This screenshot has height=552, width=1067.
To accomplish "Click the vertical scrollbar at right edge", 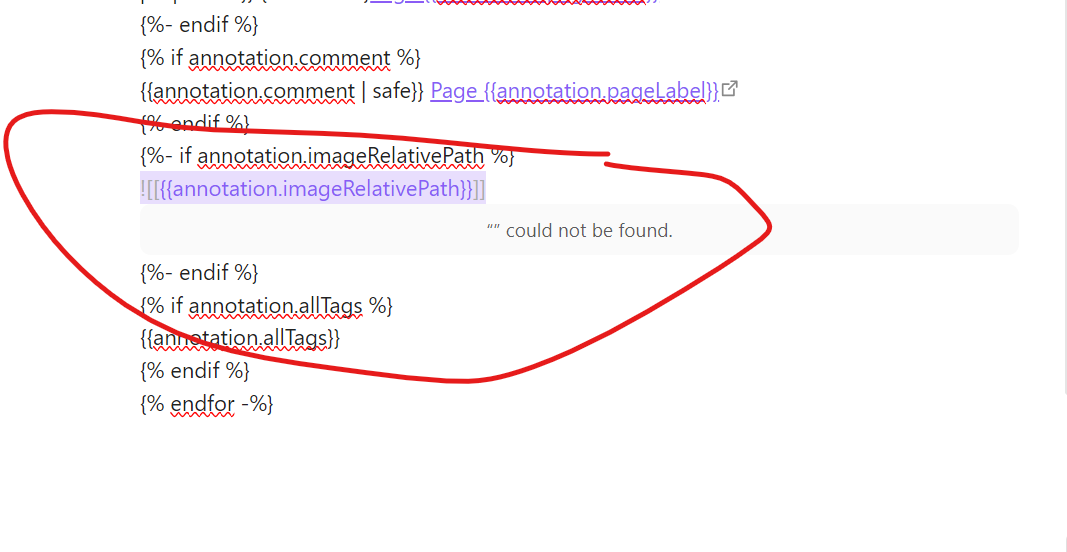I will [x=1064, y=197].
